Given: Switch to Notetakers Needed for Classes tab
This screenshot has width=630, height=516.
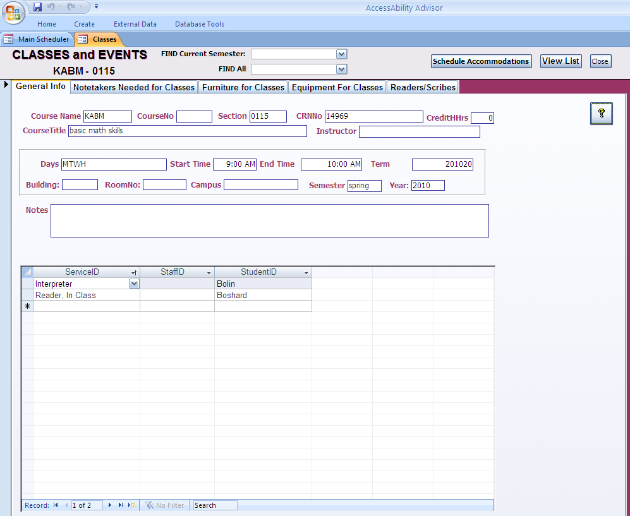Looking at the screenshot, I should coord(135,87).
